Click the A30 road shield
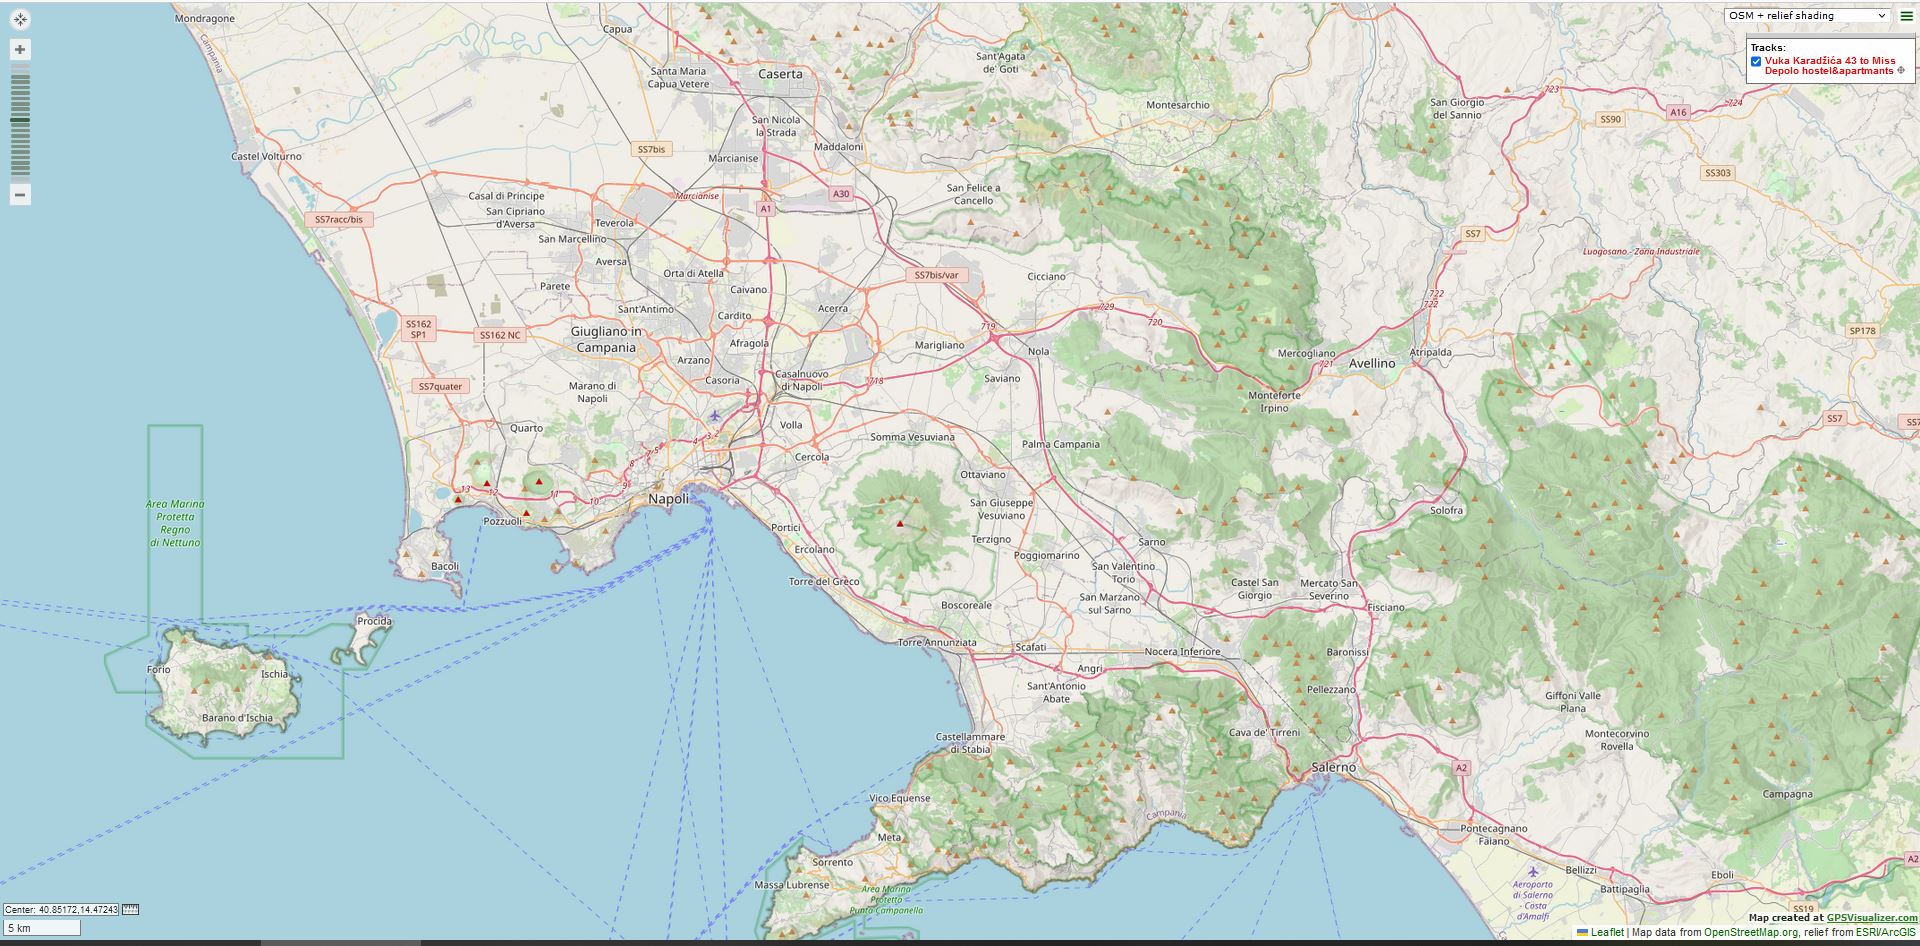 (x=841, y=194)
